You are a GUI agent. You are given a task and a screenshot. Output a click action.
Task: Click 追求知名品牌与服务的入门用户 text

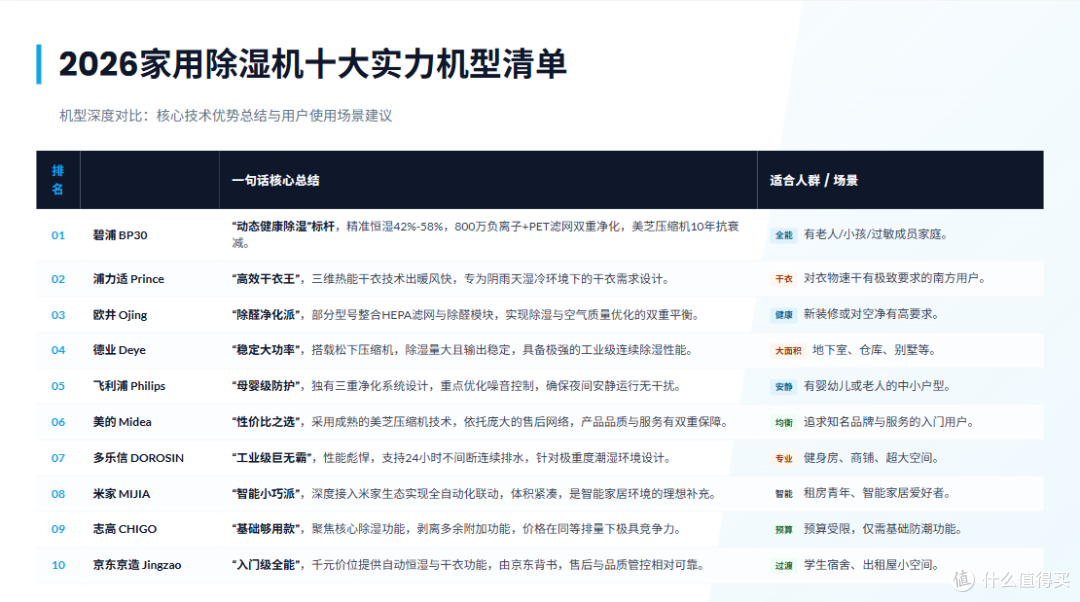pyautogui.click(x=889, y=422)
